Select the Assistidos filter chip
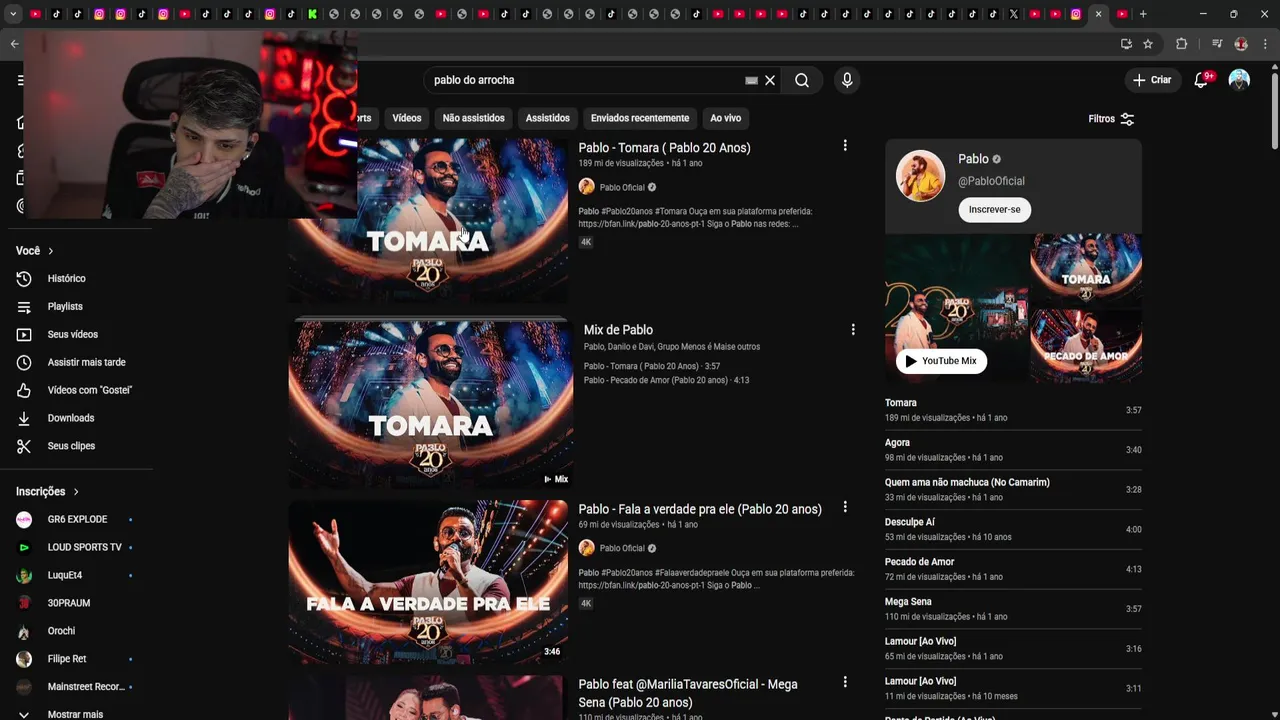This screenshot has width=1280, height=720. click(x=548, y=118)
